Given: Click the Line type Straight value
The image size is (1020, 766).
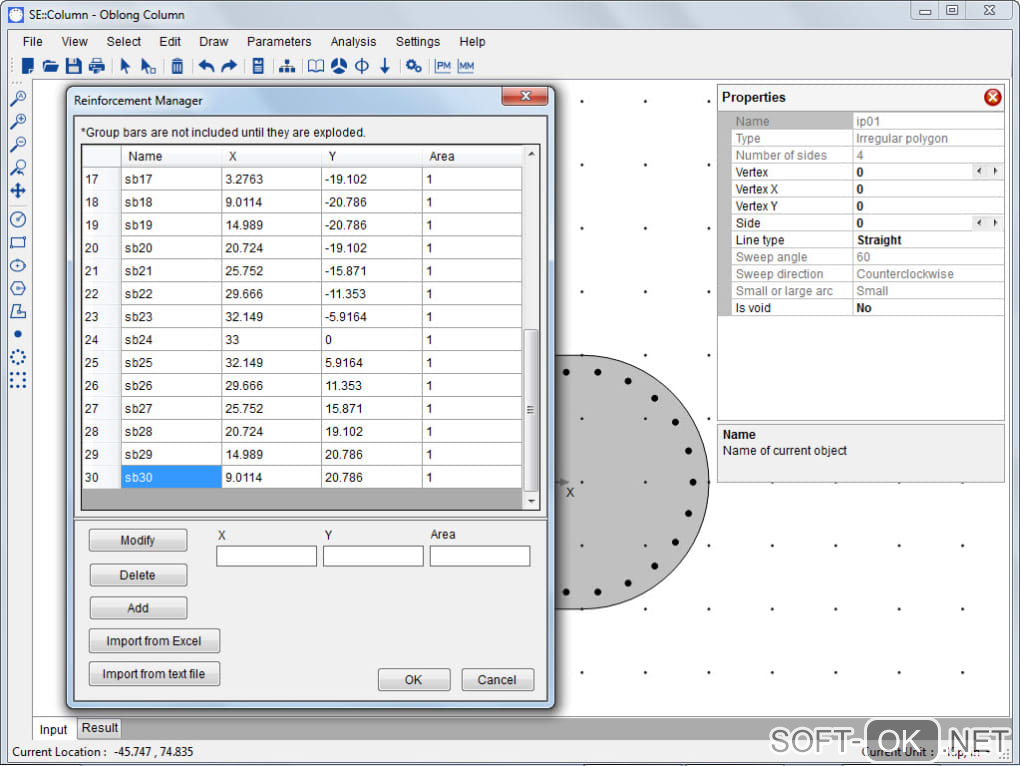Looking at the screenshot, I should click(x=879, y=240).
